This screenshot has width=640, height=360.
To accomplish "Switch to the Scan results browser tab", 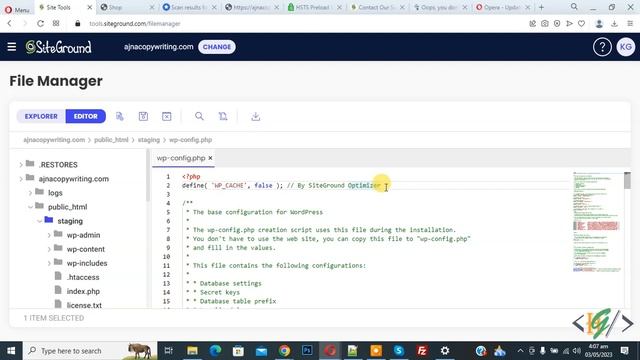I will 189,7.
